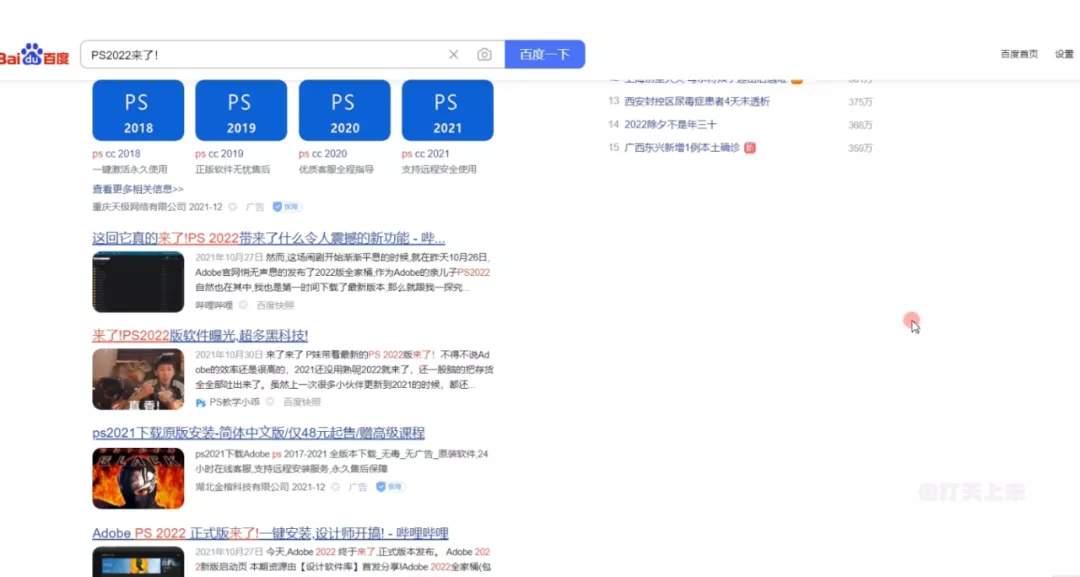This screenshot has width=1080, height=577.
Task: Click the thumbnail of the PS2022版软件曝光 result
Action: [x=138, y=379]
